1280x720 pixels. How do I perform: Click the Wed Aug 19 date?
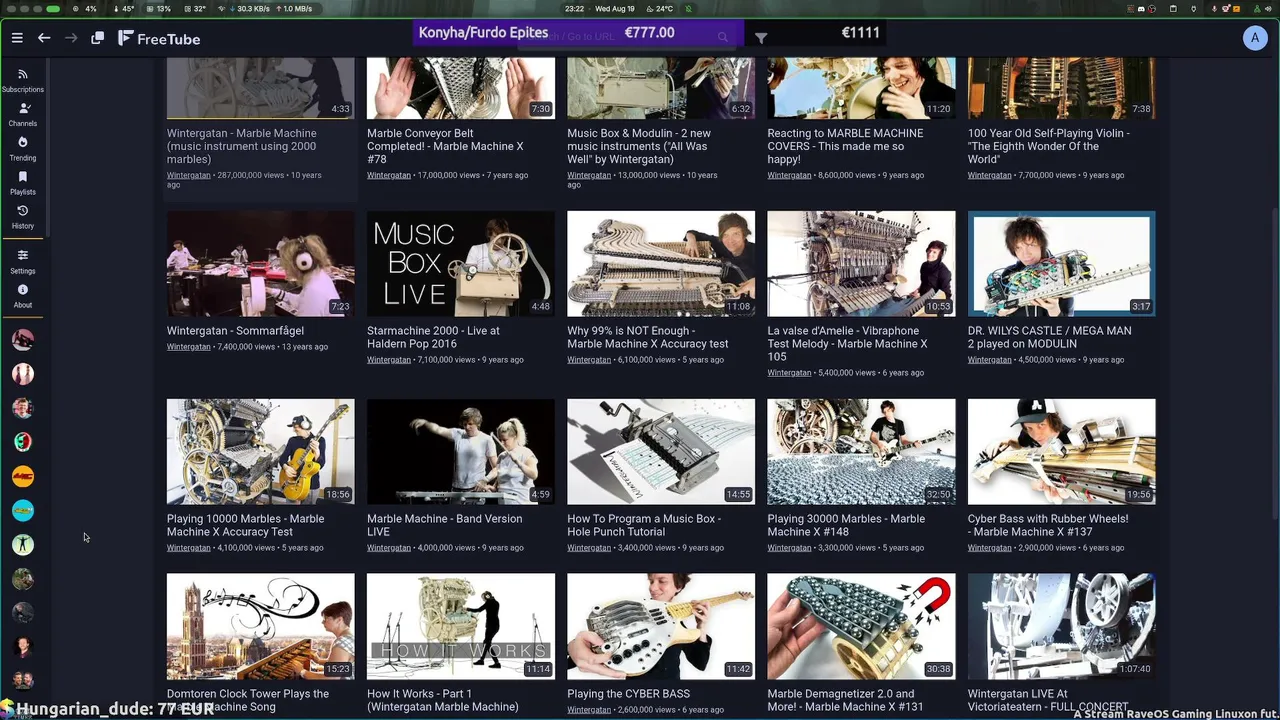click(616, 9)
